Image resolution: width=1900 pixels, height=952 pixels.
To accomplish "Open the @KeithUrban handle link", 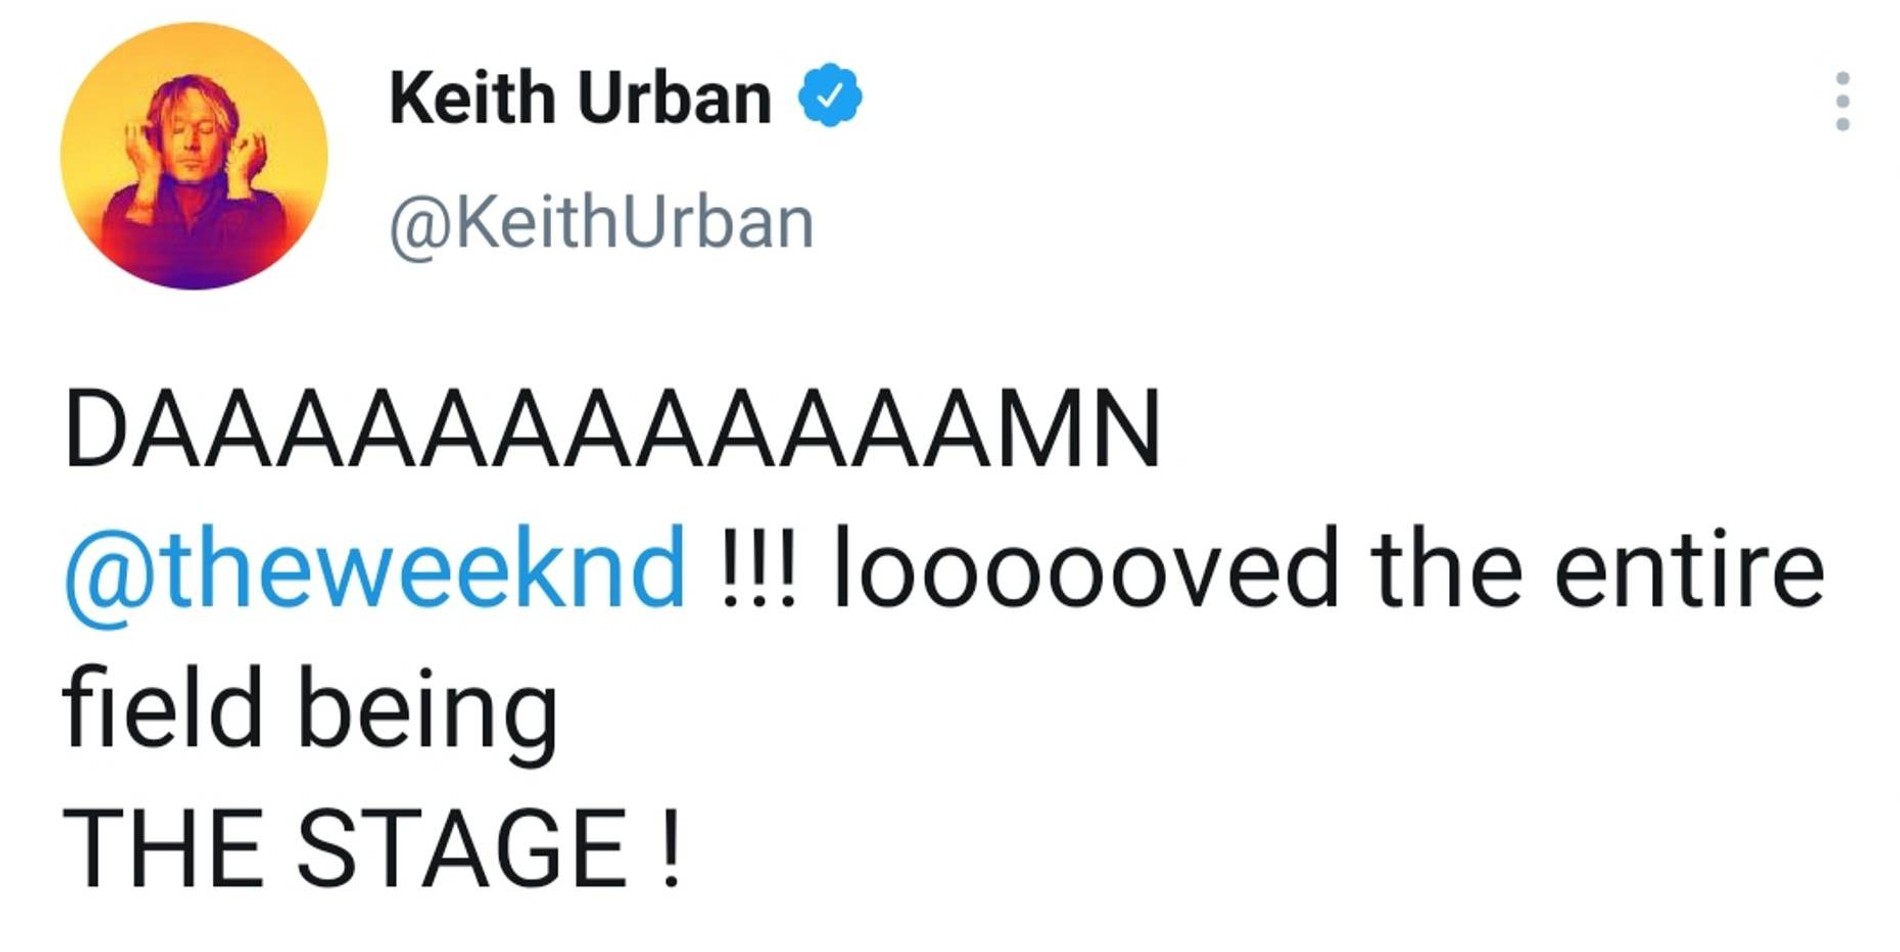I will pyautogui.click(x=601, y=222).
